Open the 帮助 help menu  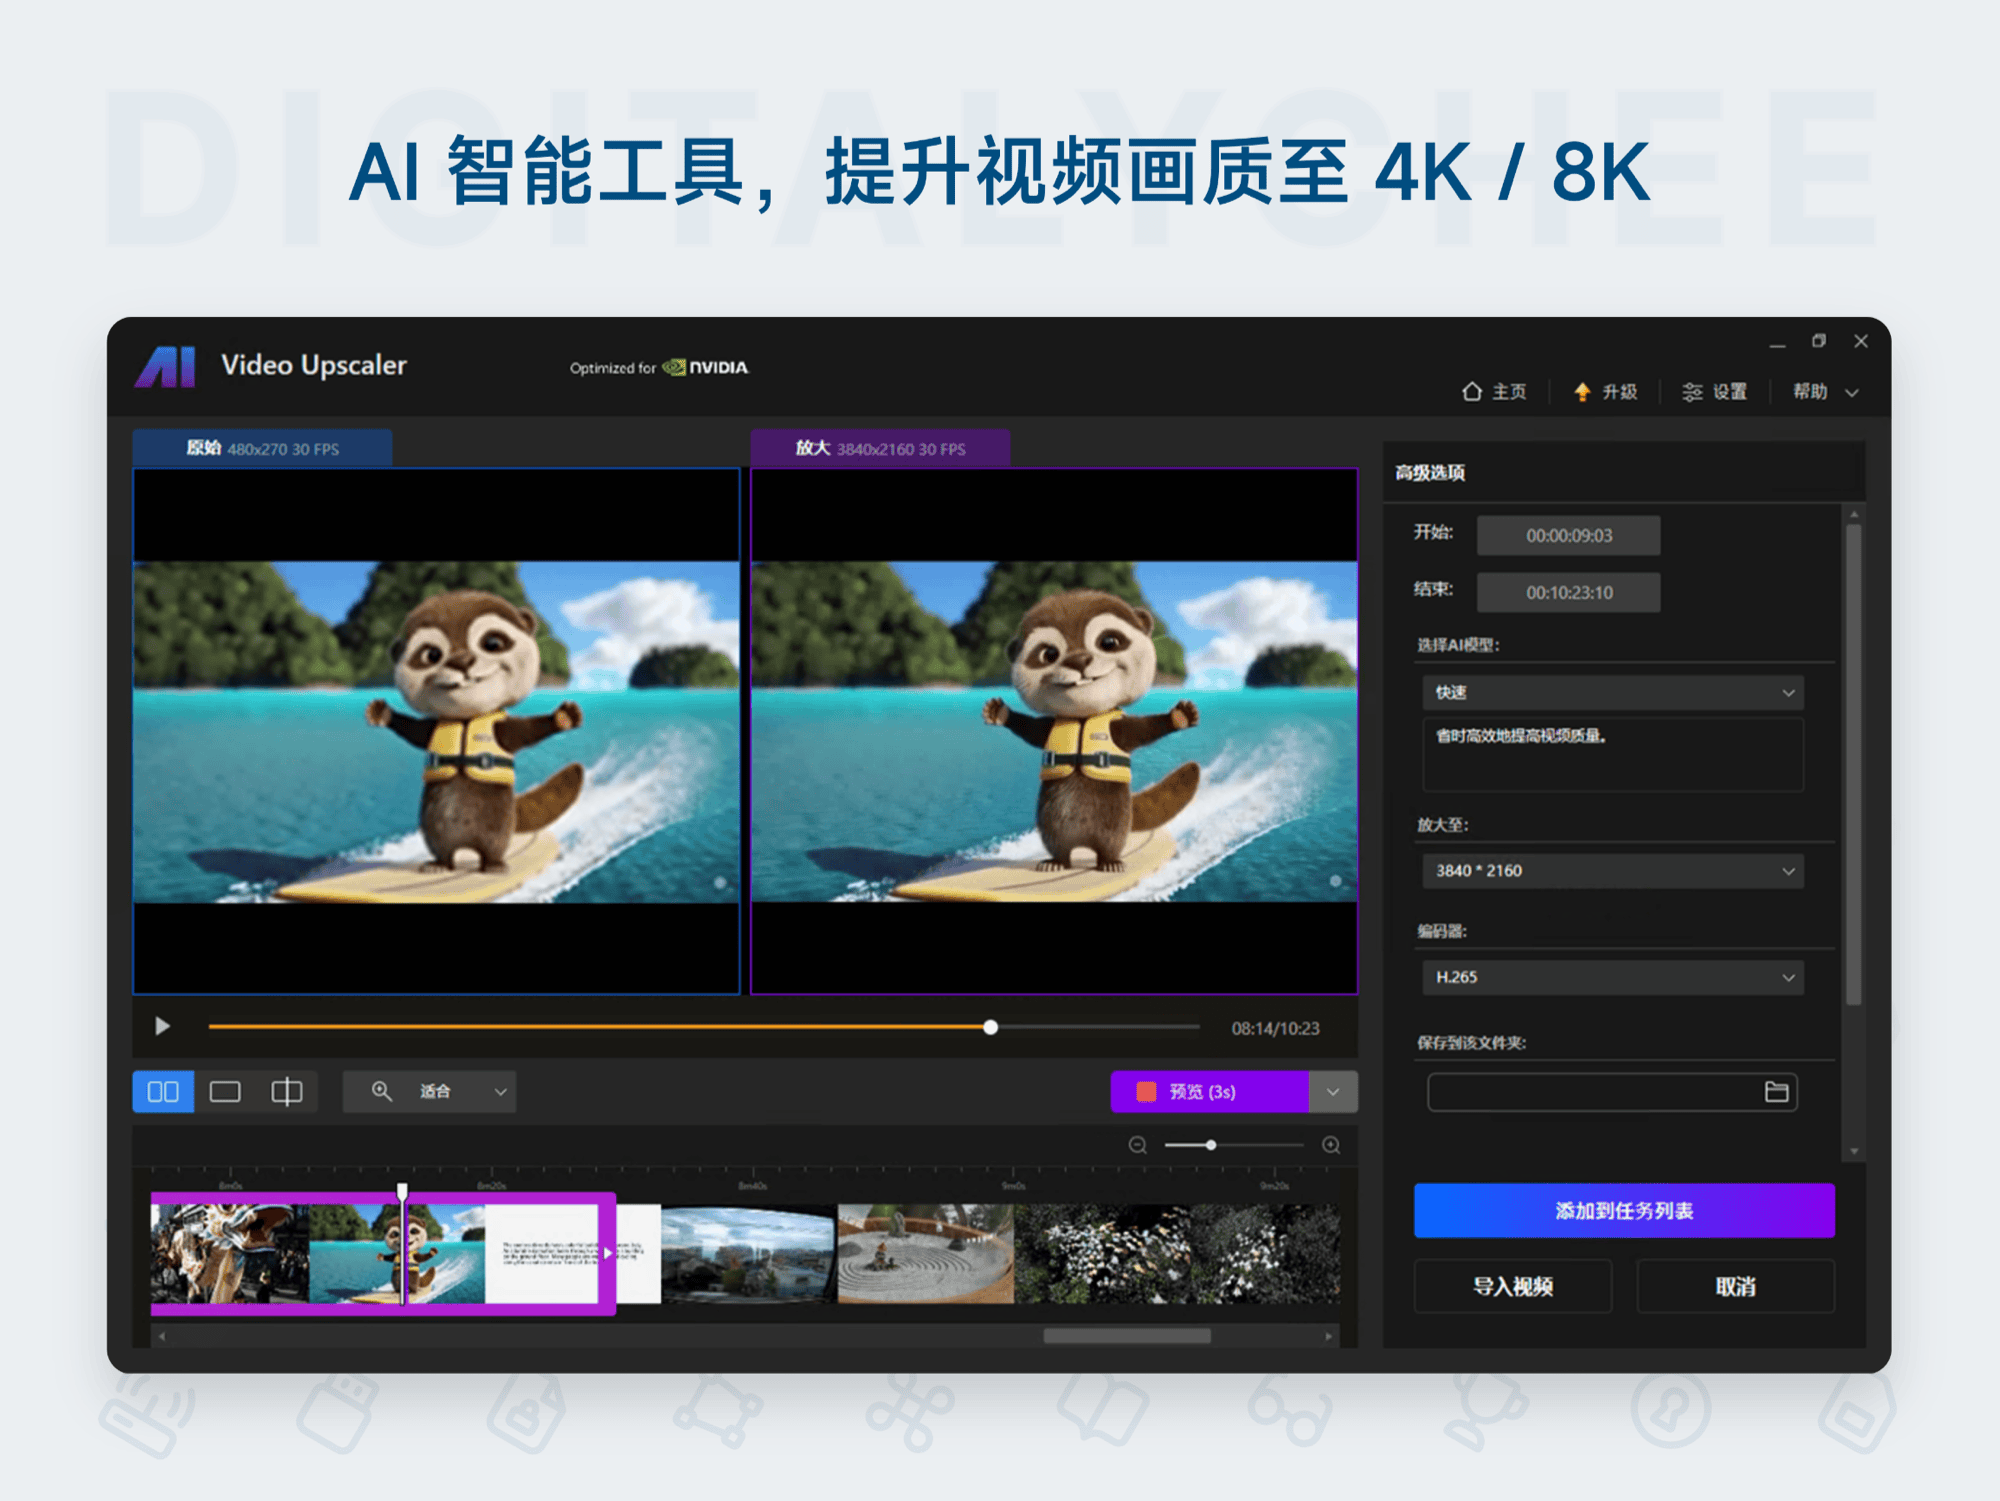[x=1810, y=391]
